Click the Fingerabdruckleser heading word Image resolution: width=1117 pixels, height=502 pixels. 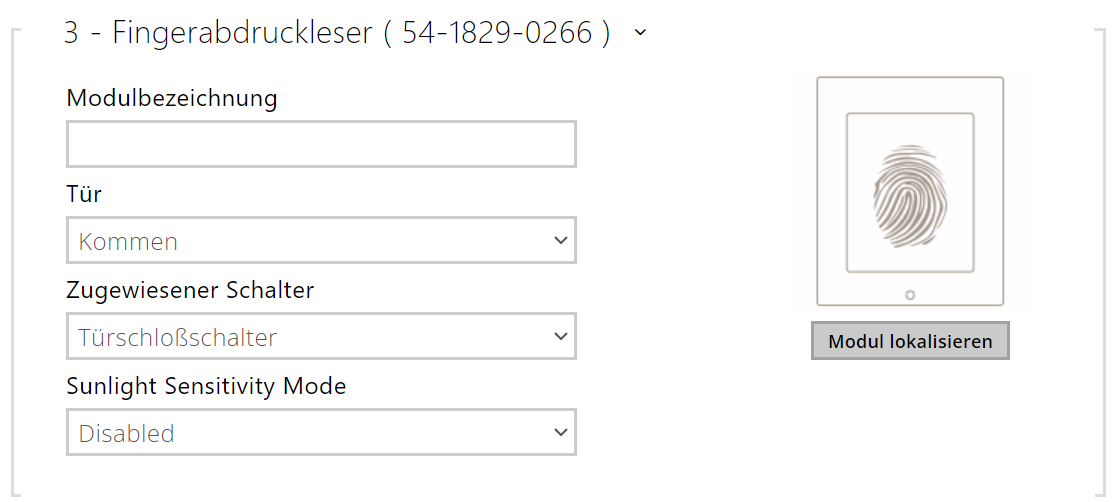[243, 33]
